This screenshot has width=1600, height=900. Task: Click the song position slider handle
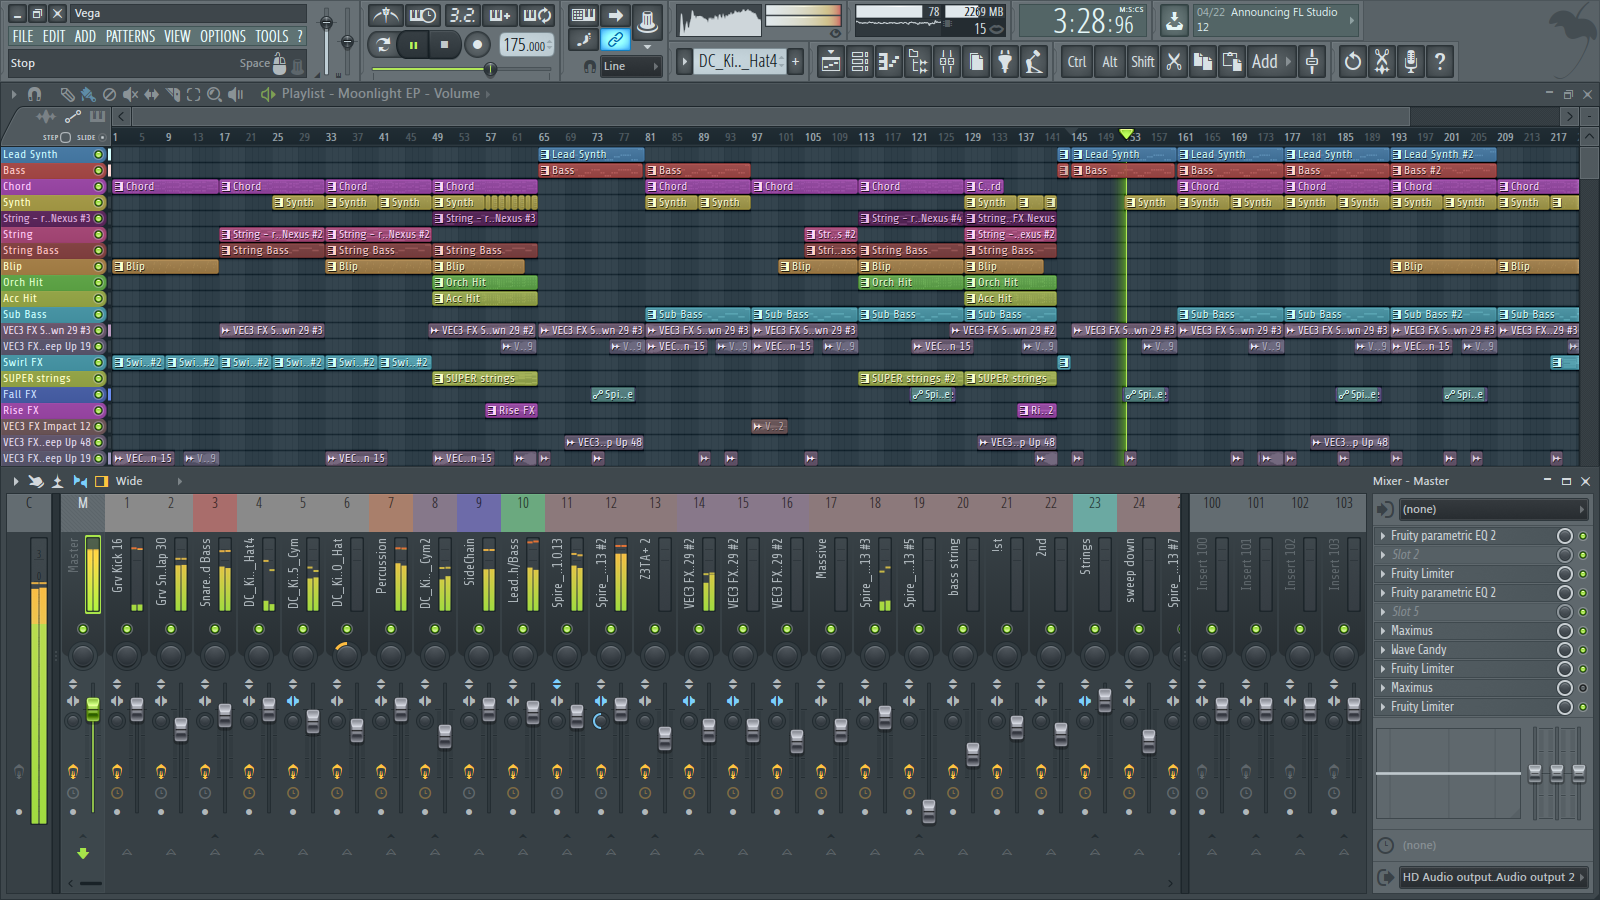coord(490,69)
